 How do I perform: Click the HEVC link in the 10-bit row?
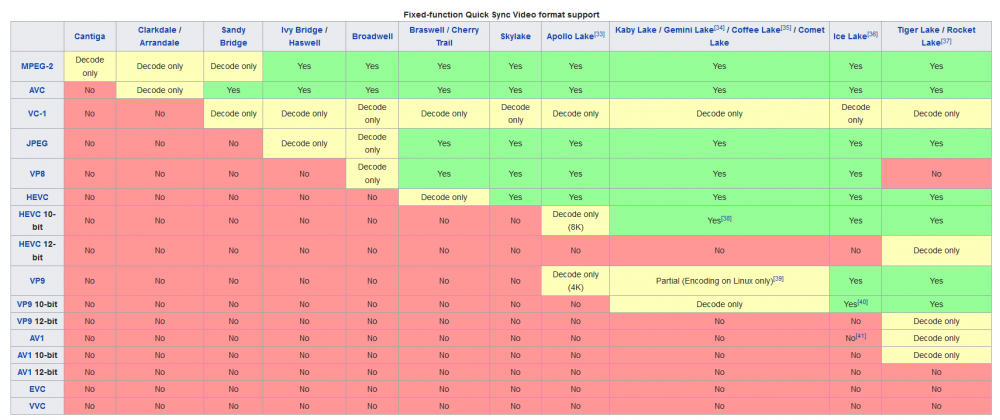coord(29,214)
